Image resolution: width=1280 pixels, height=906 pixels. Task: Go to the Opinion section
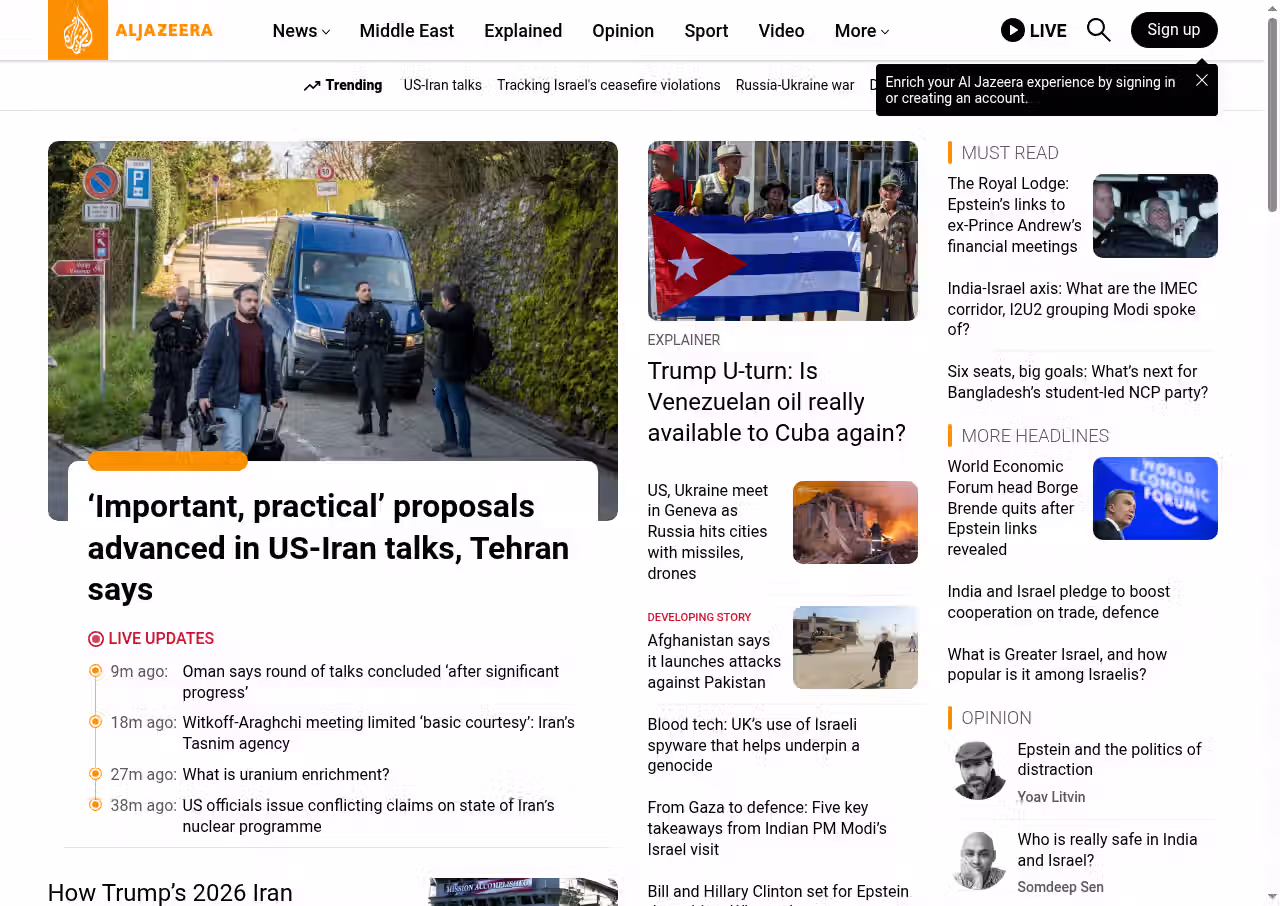(x=622, y=31)
